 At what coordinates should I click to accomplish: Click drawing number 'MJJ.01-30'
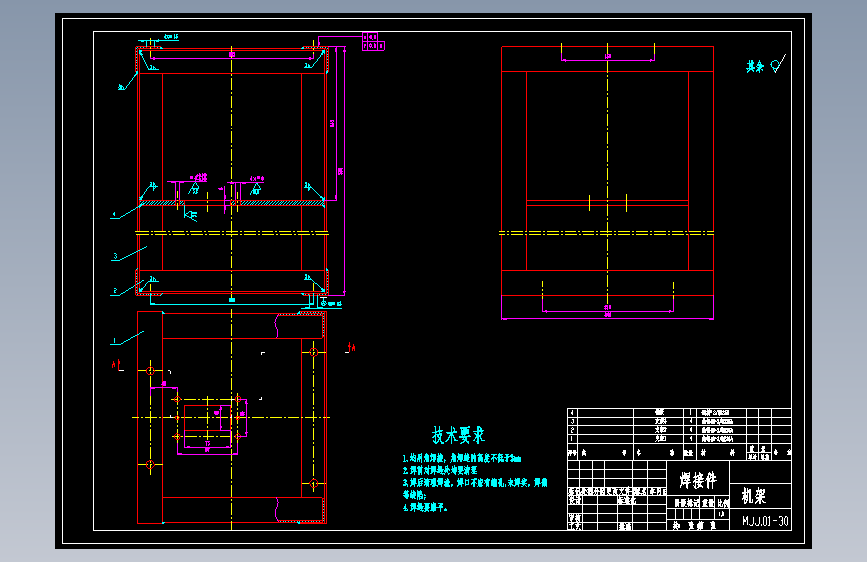coord(765,521)
